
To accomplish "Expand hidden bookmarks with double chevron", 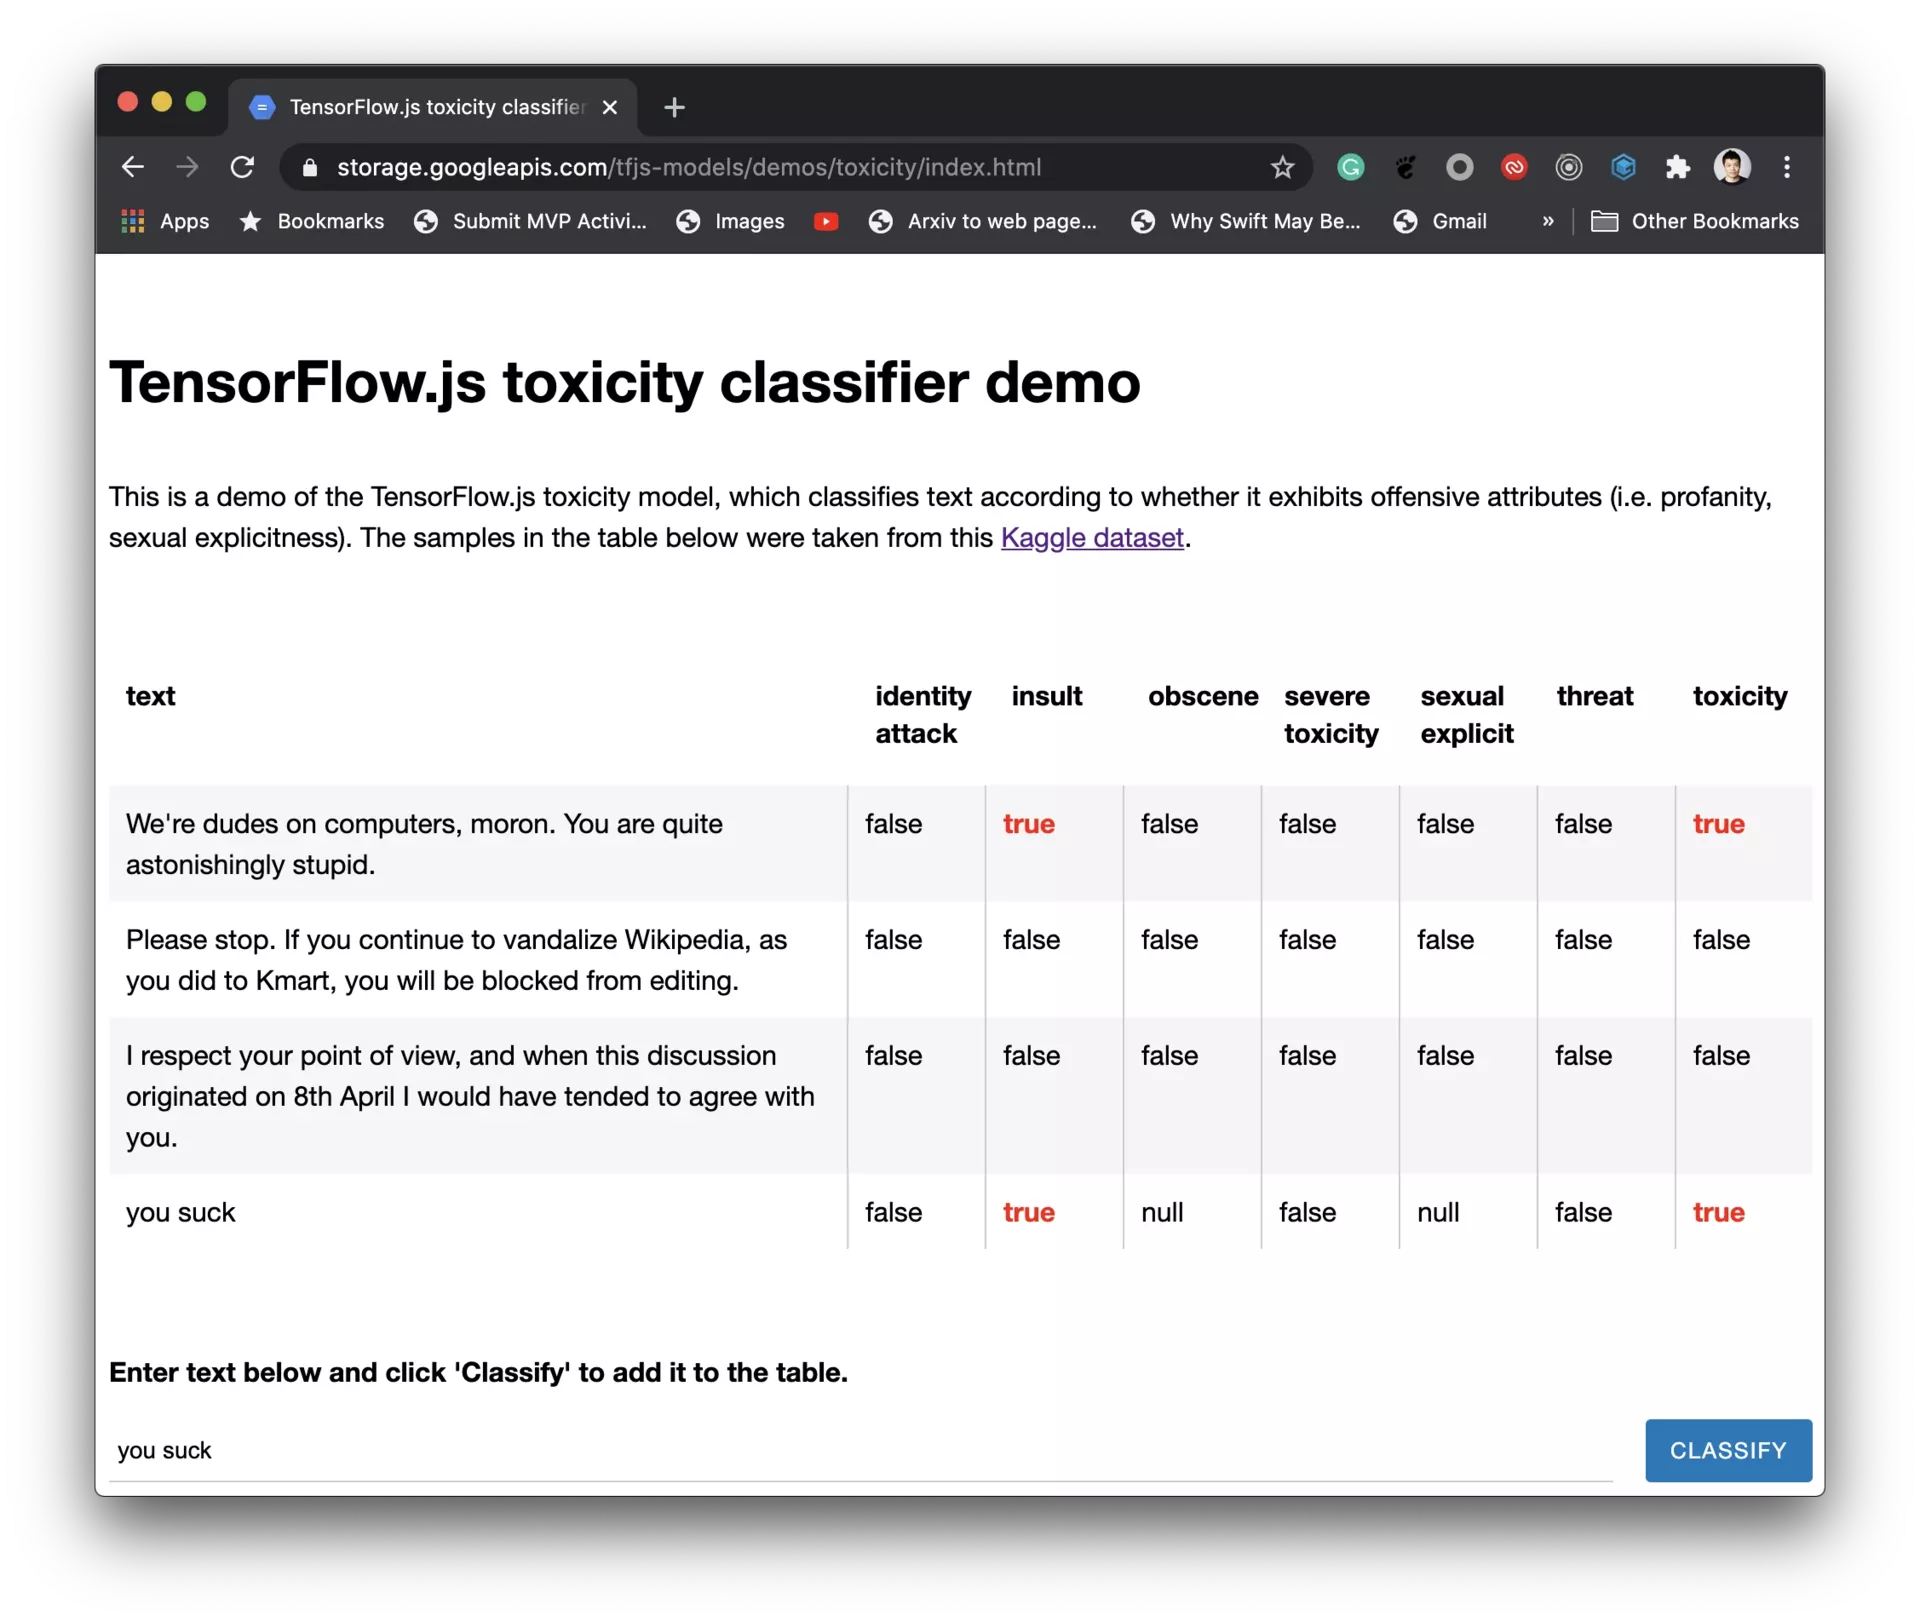I will [1547, 222].
